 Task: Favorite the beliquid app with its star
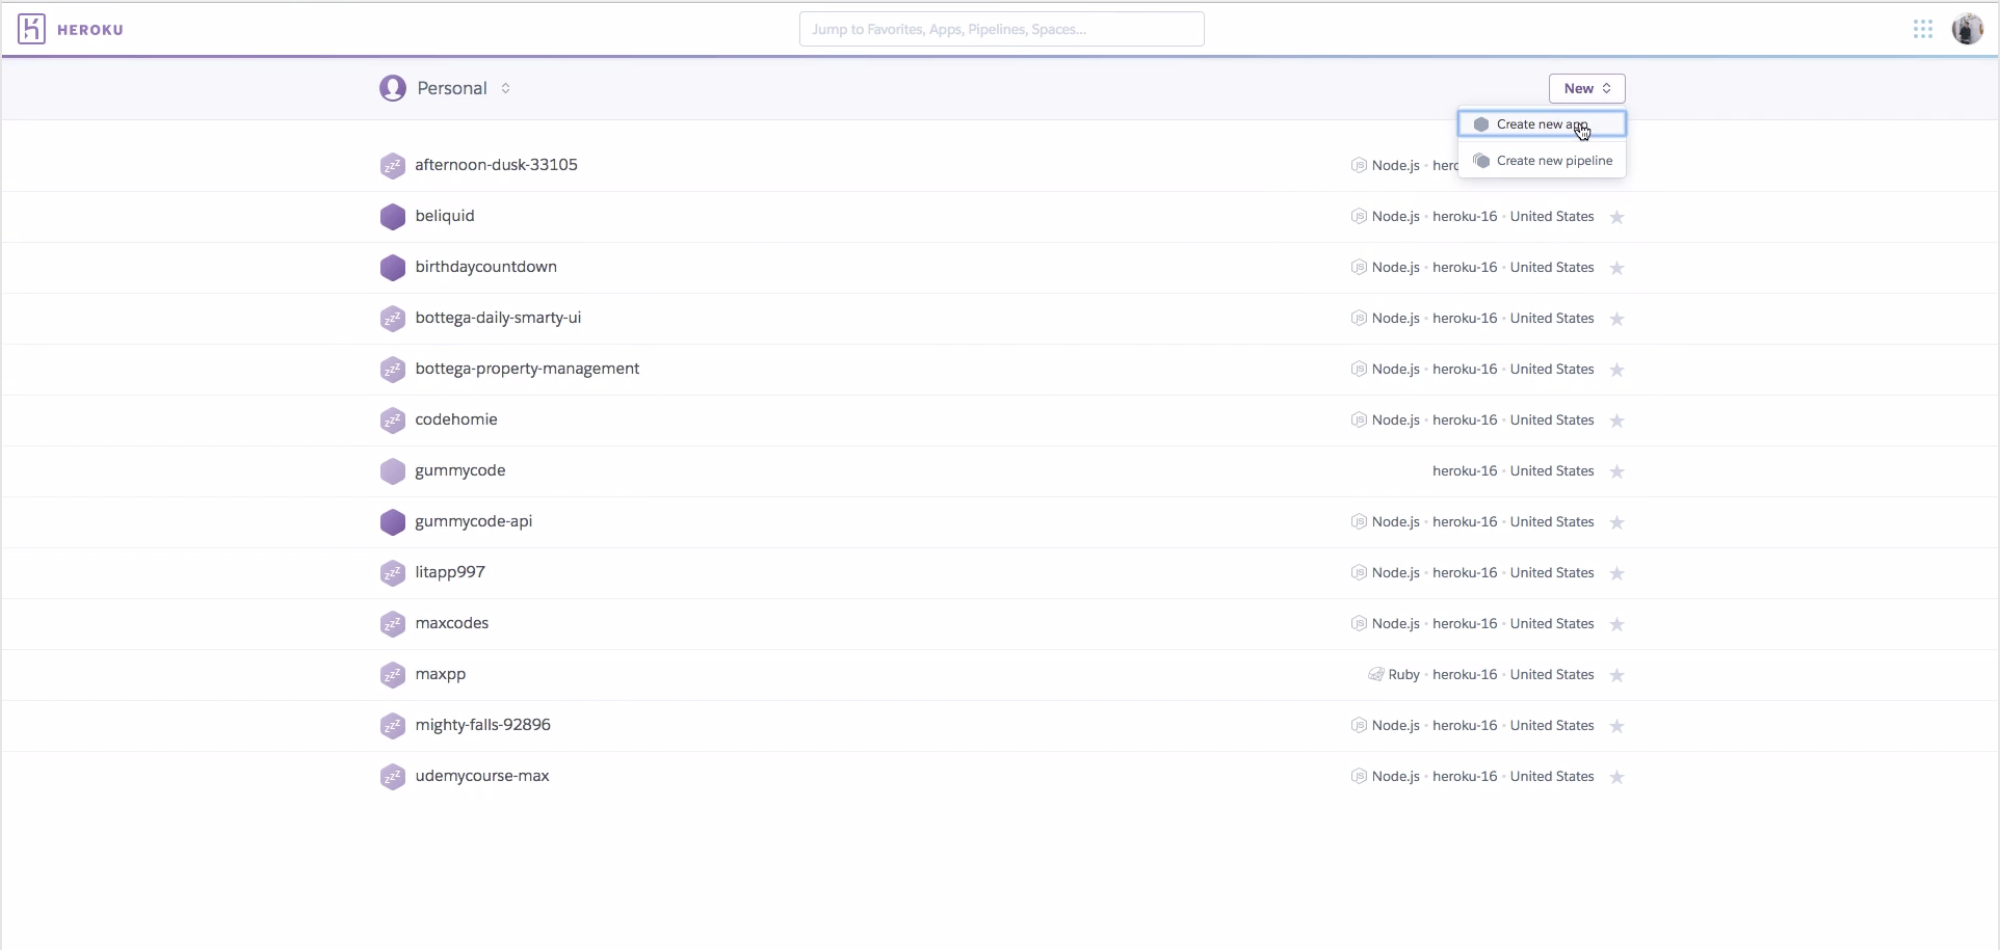pos(1617,217)
